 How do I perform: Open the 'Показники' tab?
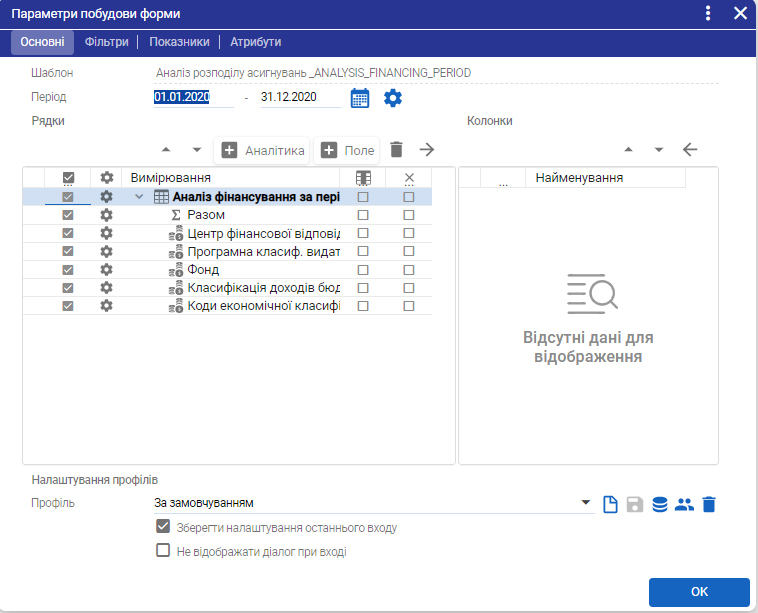click(x=180, y=42)
